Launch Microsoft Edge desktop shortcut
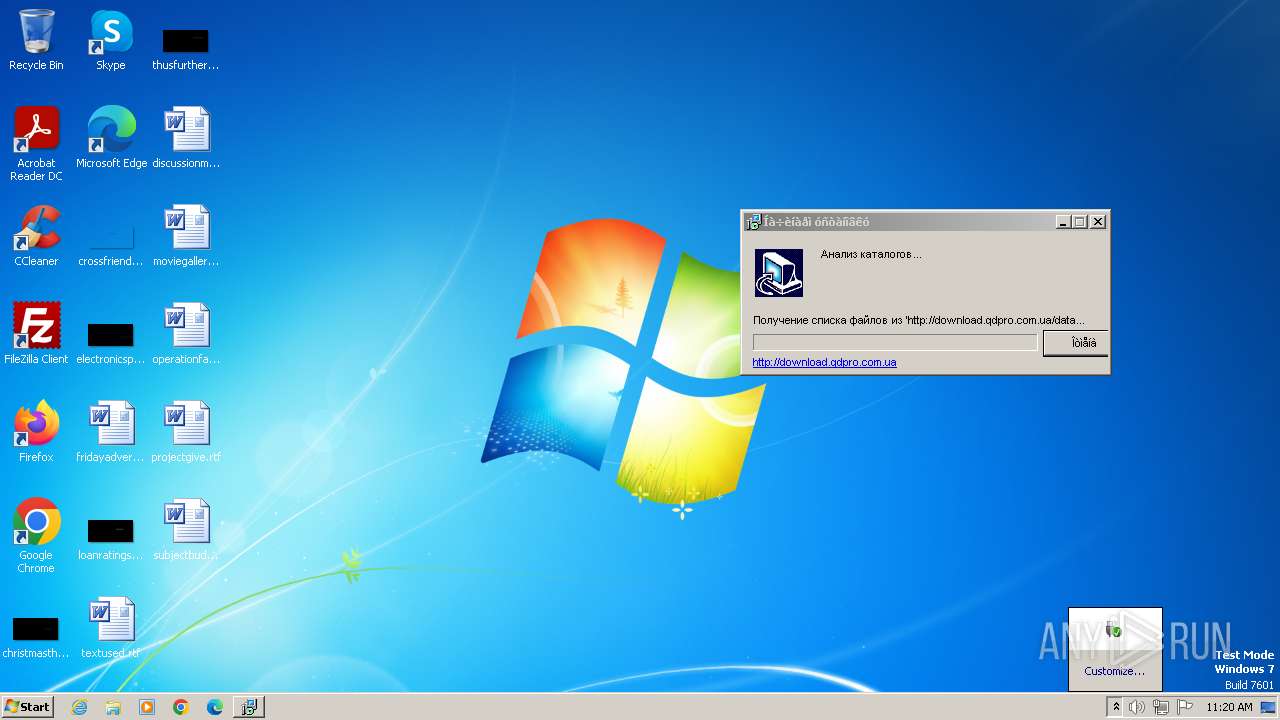Screen dimensions: 1280x720 coord(111,137)
